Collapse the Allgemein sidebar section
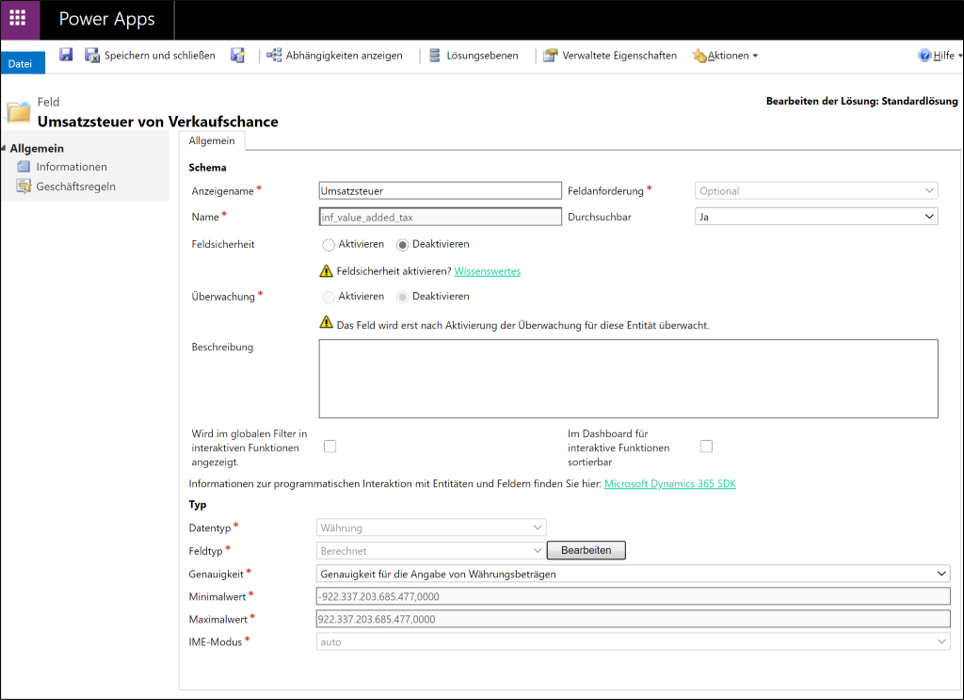The image size is (964, 700). point(4,148)
